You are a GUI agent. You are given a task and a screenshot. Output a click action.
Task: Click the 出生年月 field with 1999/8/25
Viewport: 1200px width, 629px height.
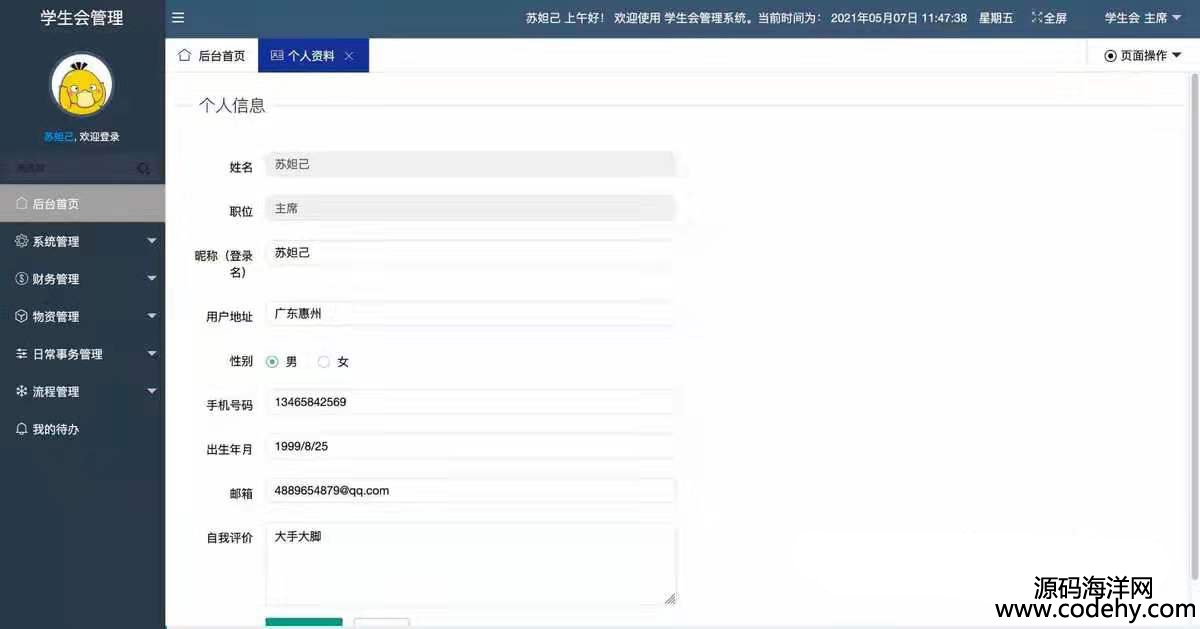point(470,446)
